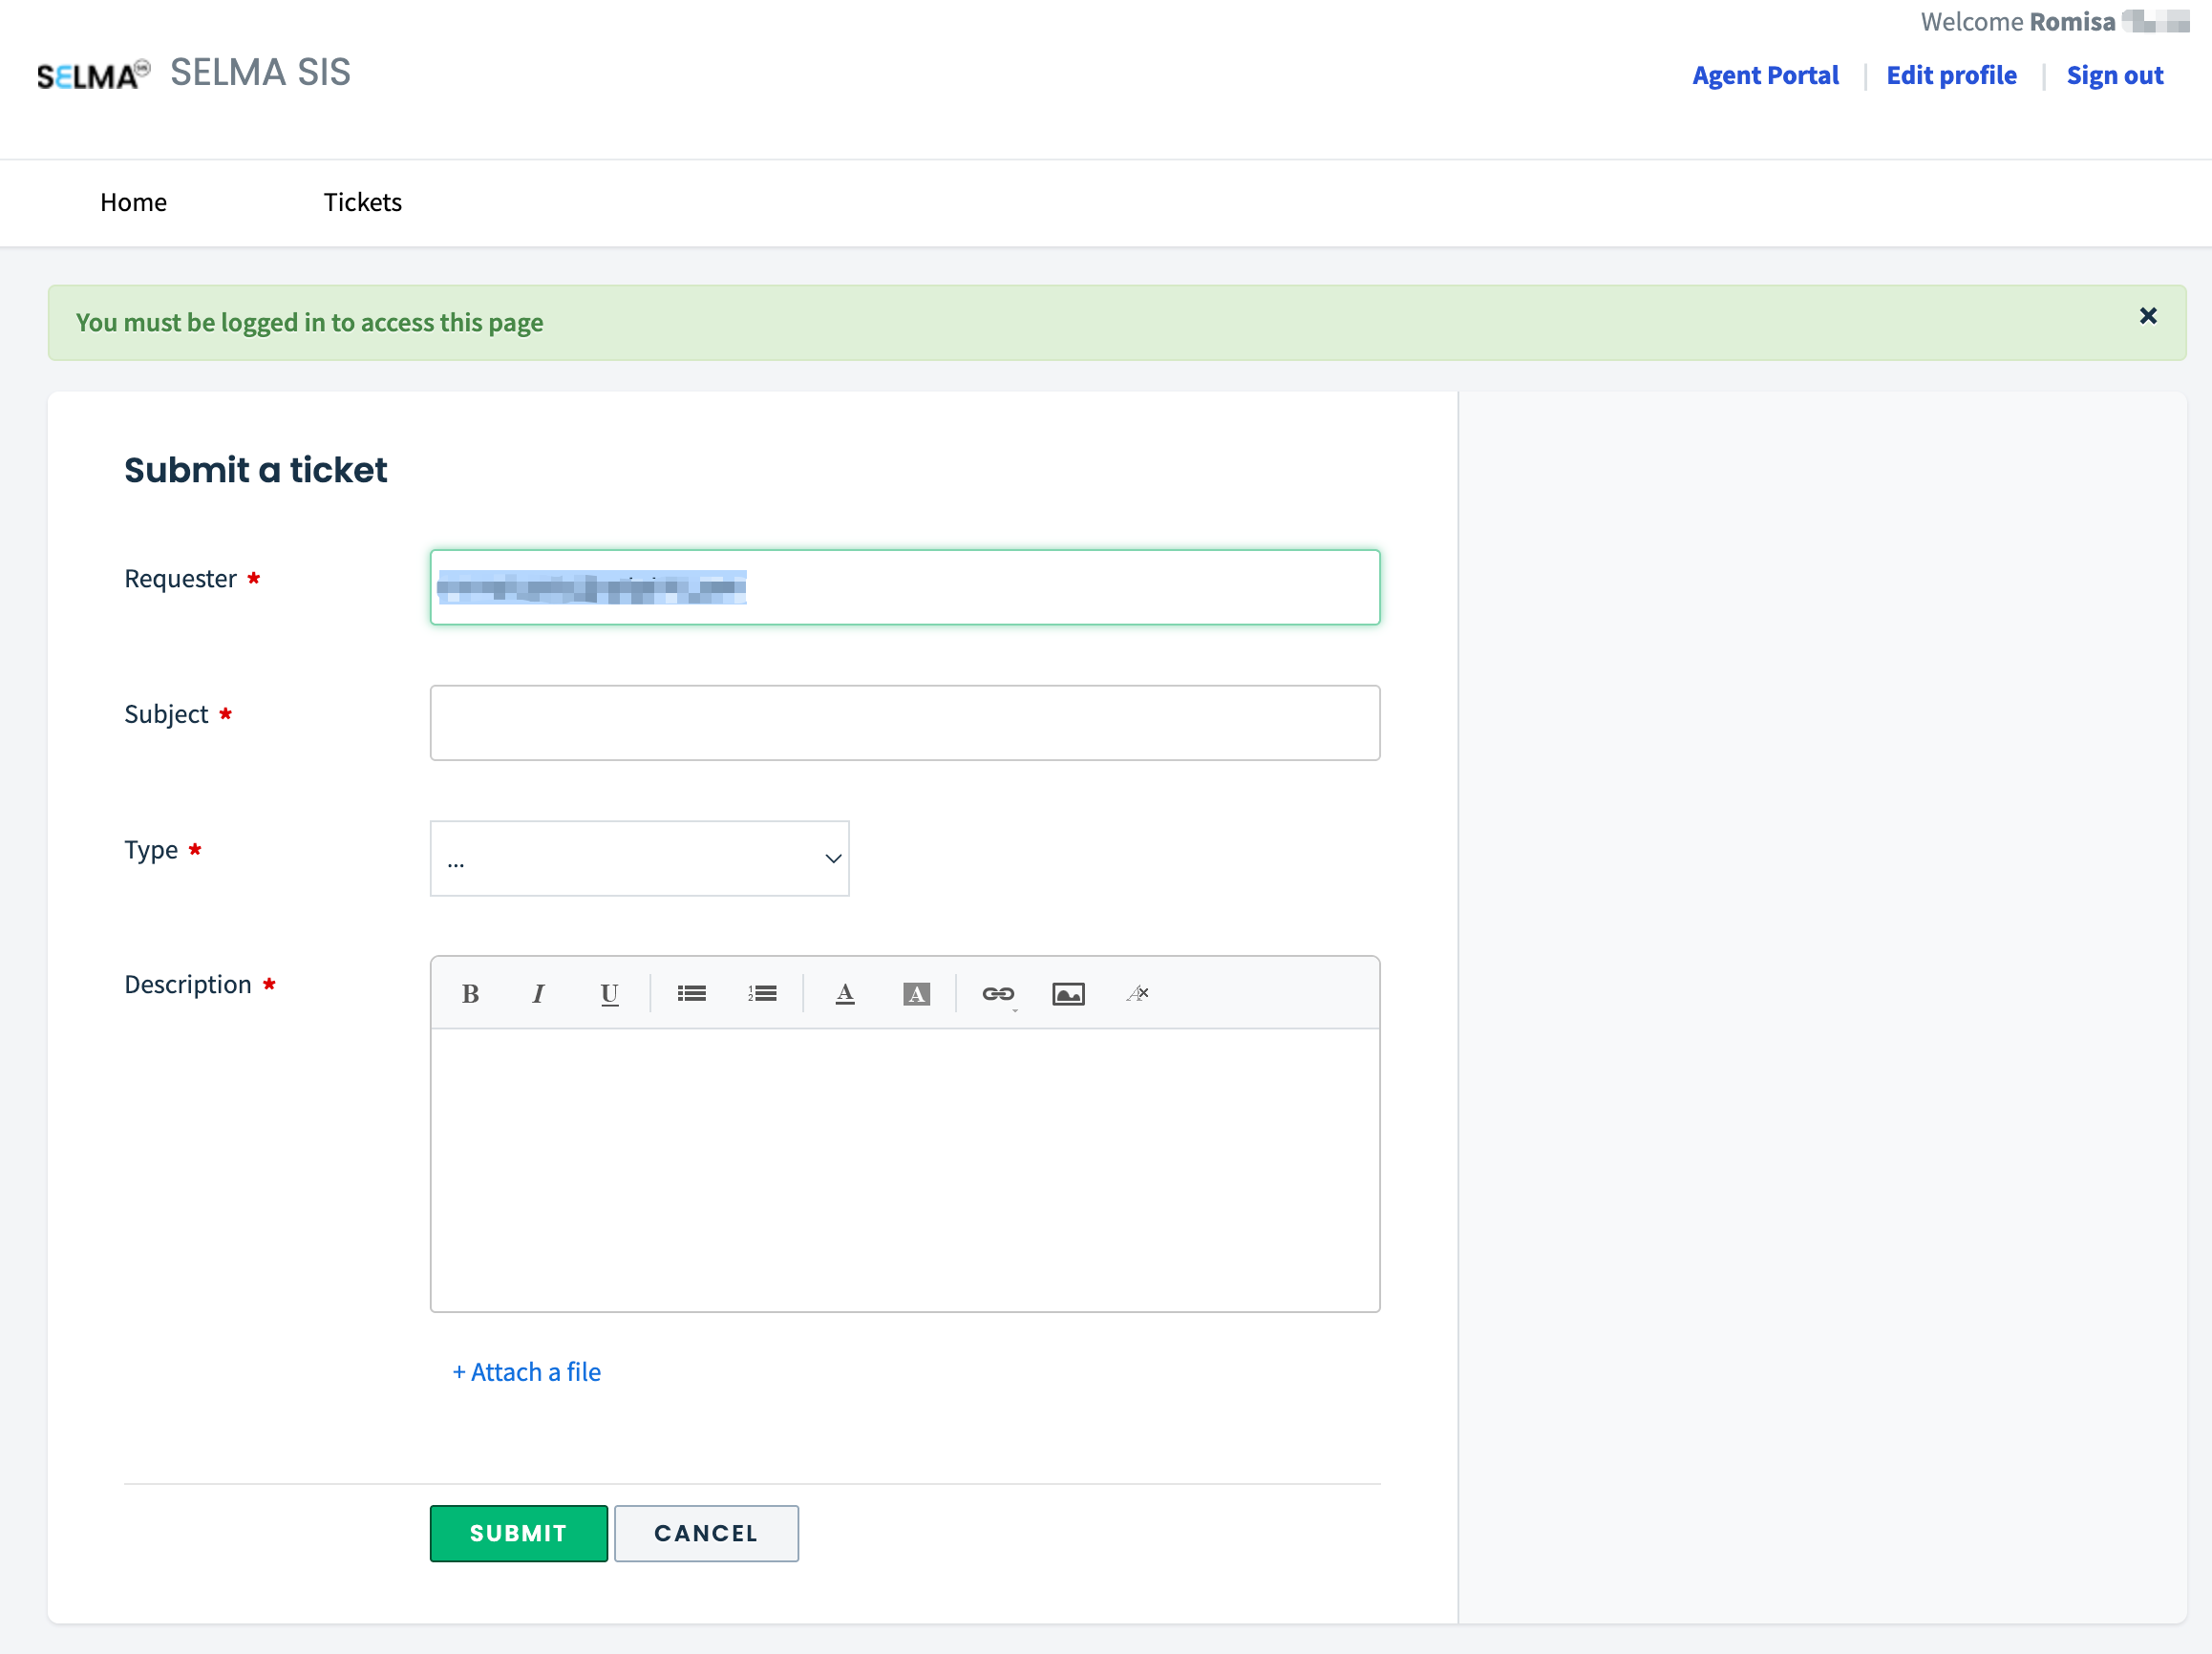This screenshot has width=2212, height=1654.
Task: Click into the Subject input field
Action: point(904,723)
